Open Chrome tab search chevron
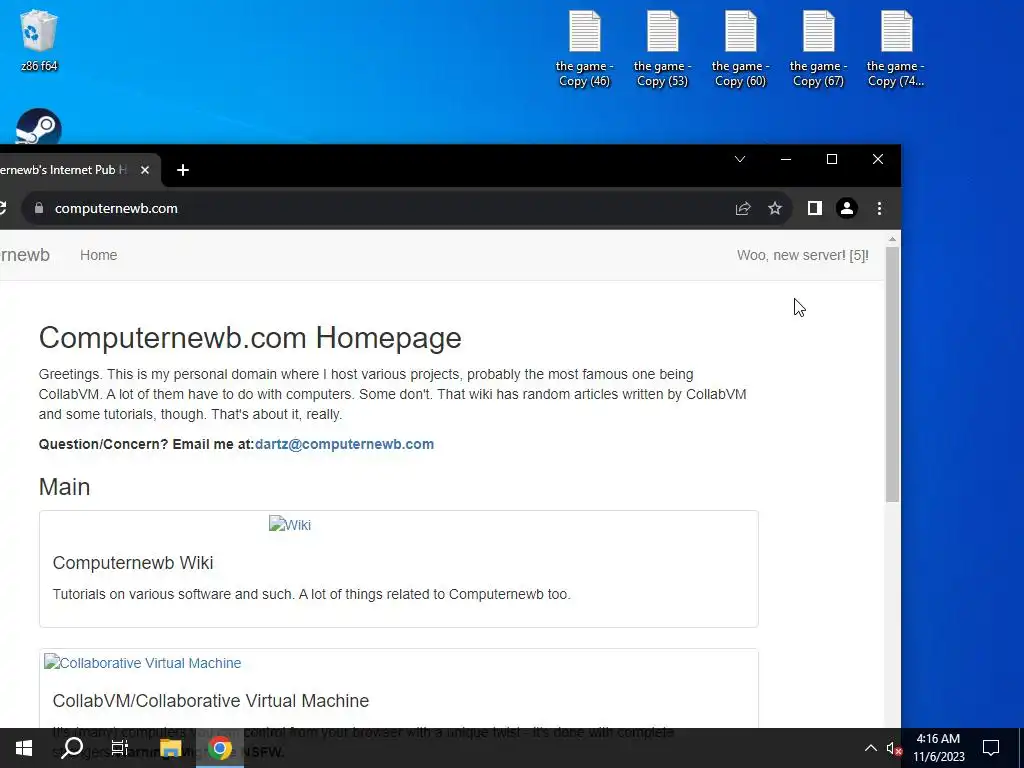This screenshot has width=1024, height=768. (740, 159)
